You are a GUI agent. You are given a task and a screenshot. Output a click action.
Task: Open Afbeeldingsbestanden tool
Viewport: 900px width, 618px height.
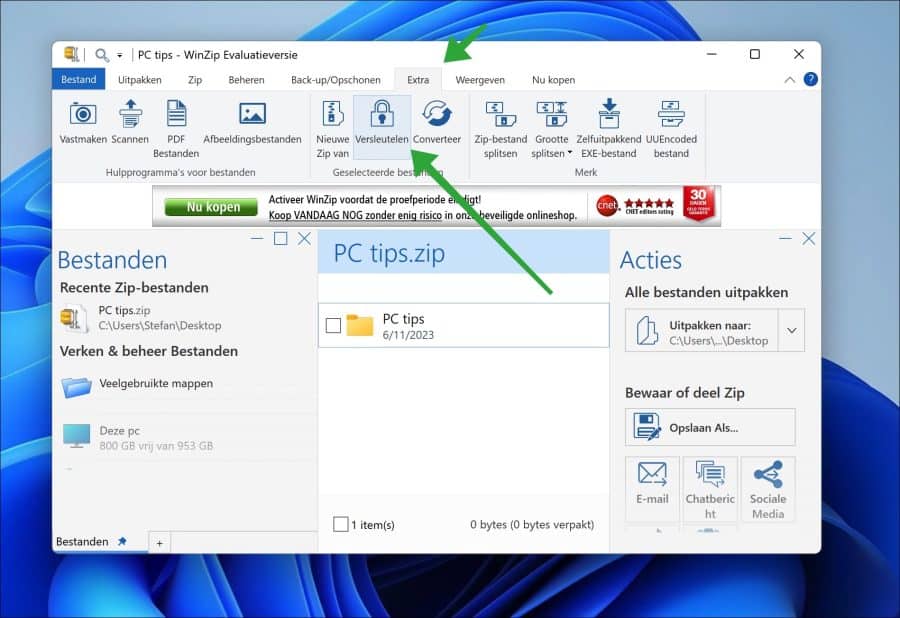pyautogui.click(x=252, y=121)
